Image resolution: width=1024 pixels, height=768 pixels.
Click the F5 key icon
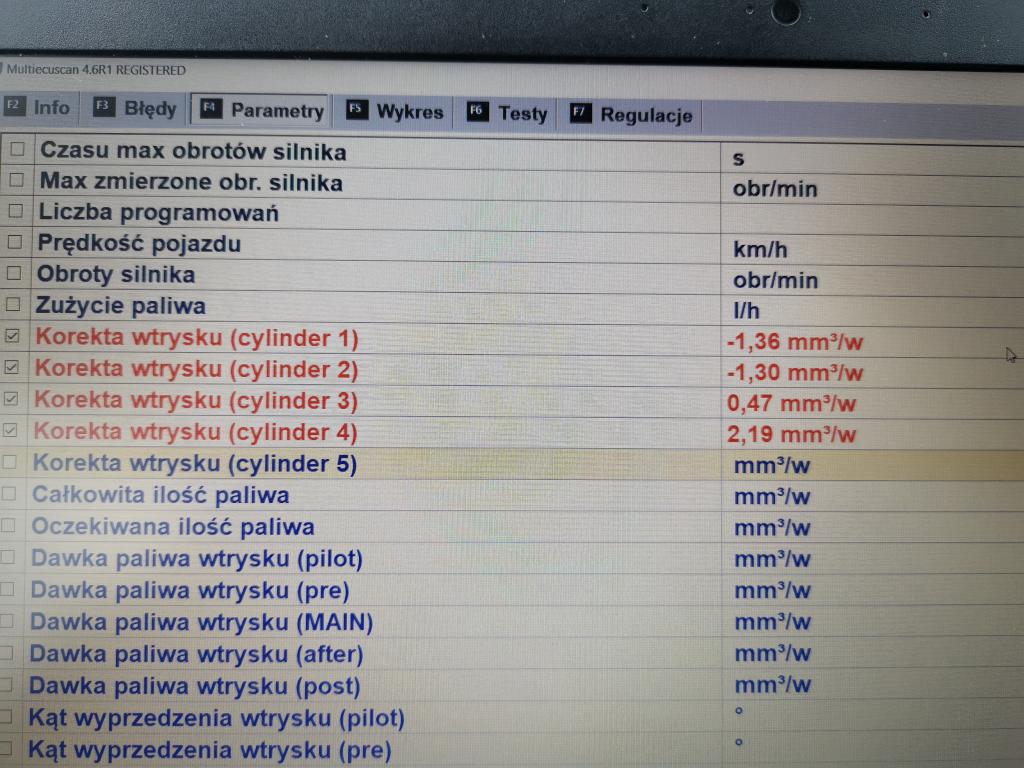coord(357,110)
